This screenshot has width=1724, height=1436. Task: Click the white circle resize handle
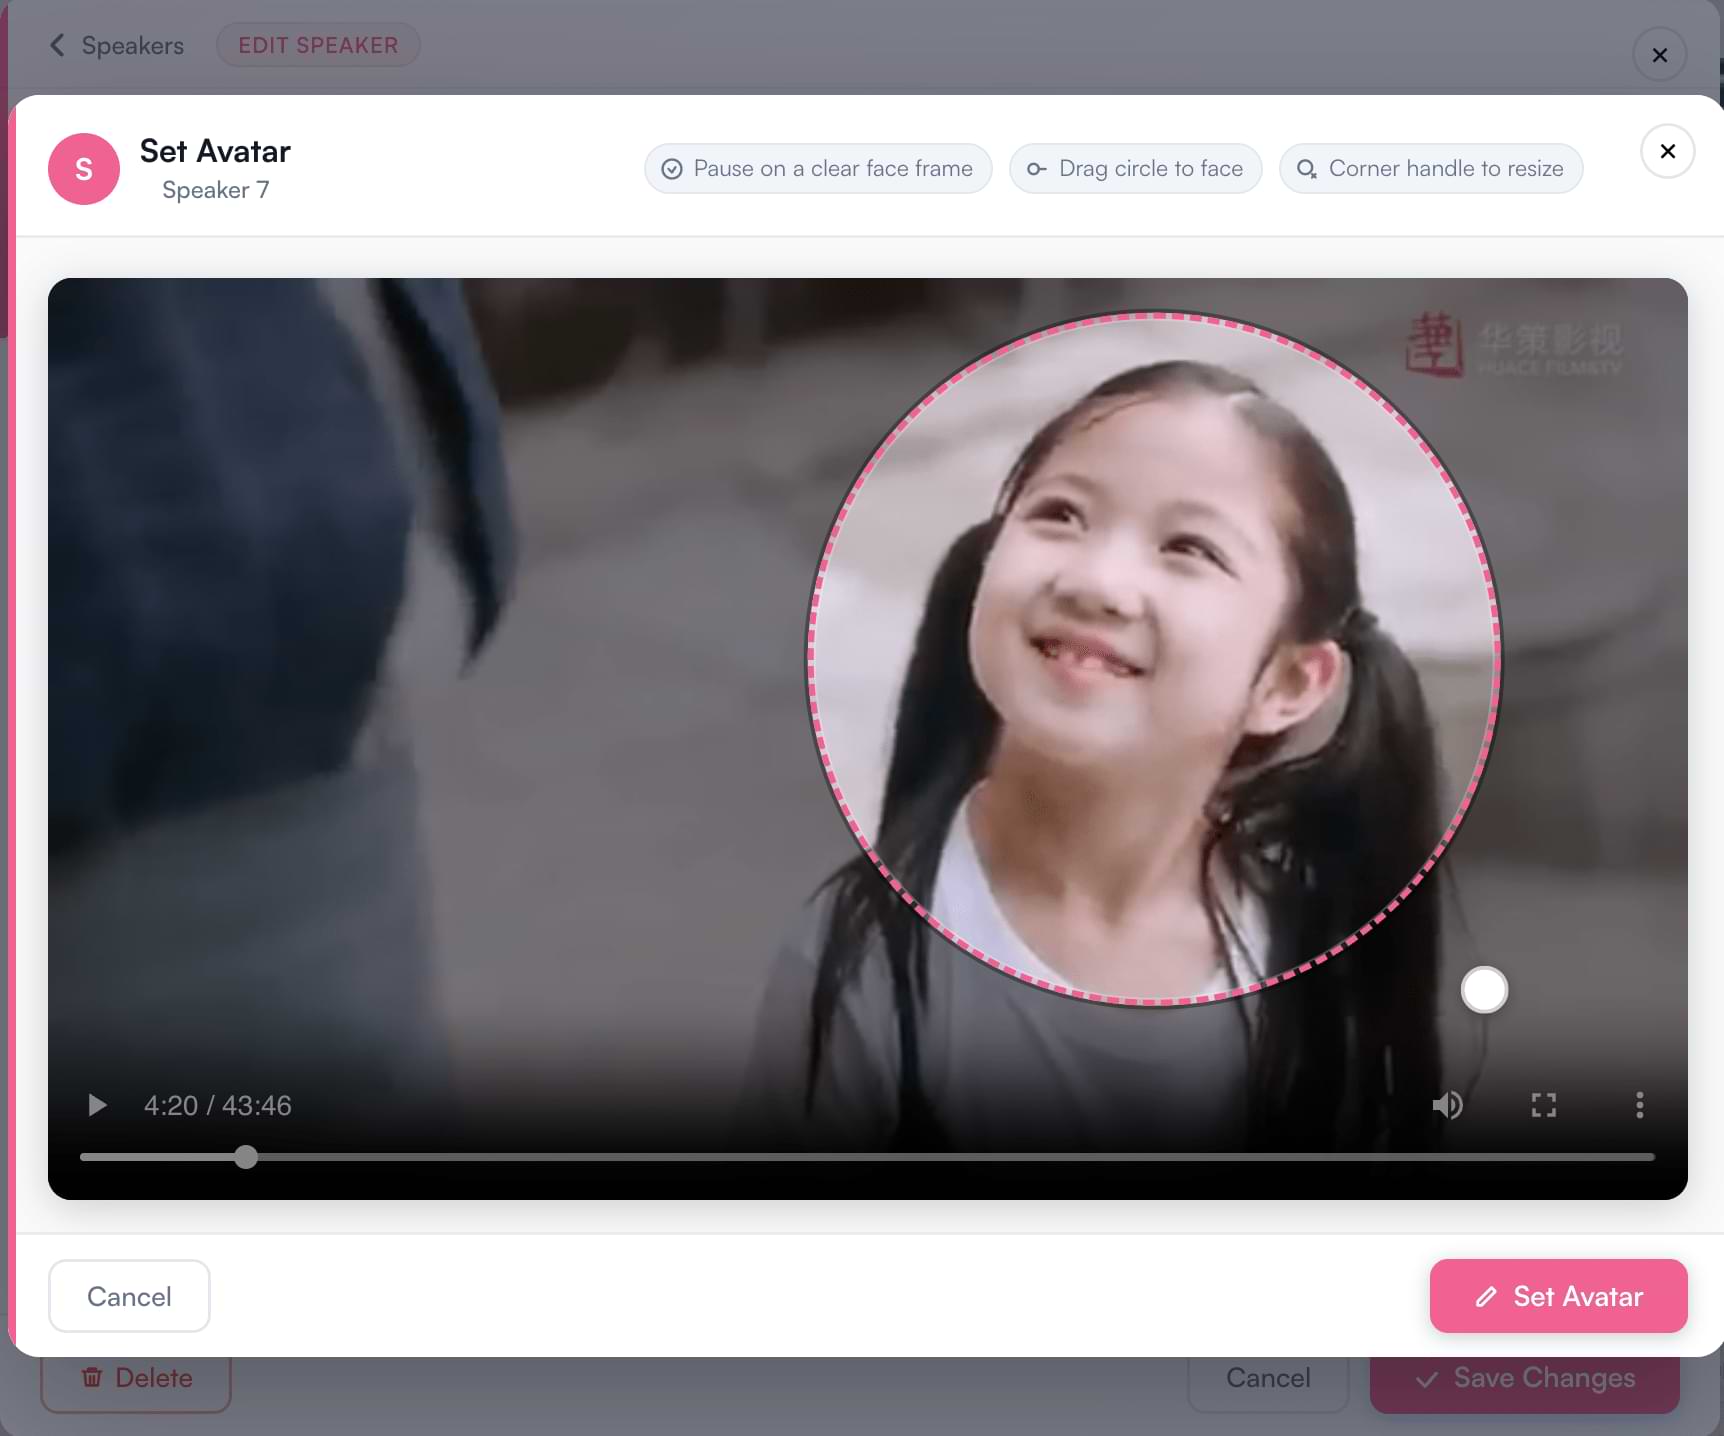pyautogui.click(x=1484, y=990)
